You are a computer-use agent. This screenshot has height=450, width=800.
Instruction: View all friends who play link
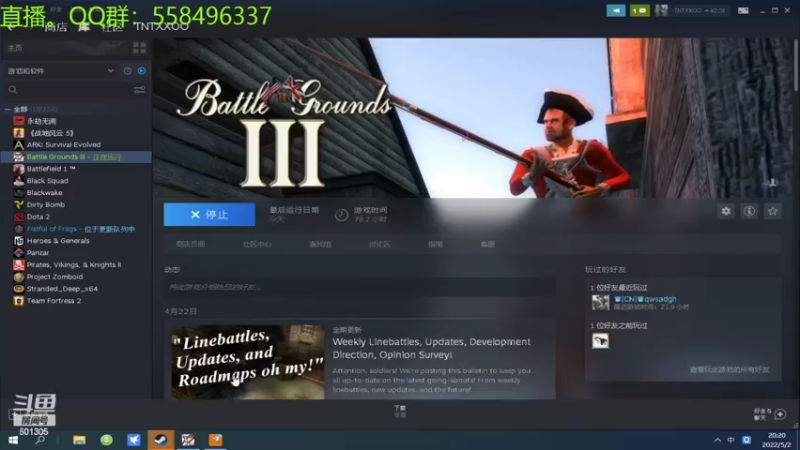point(729,369)
